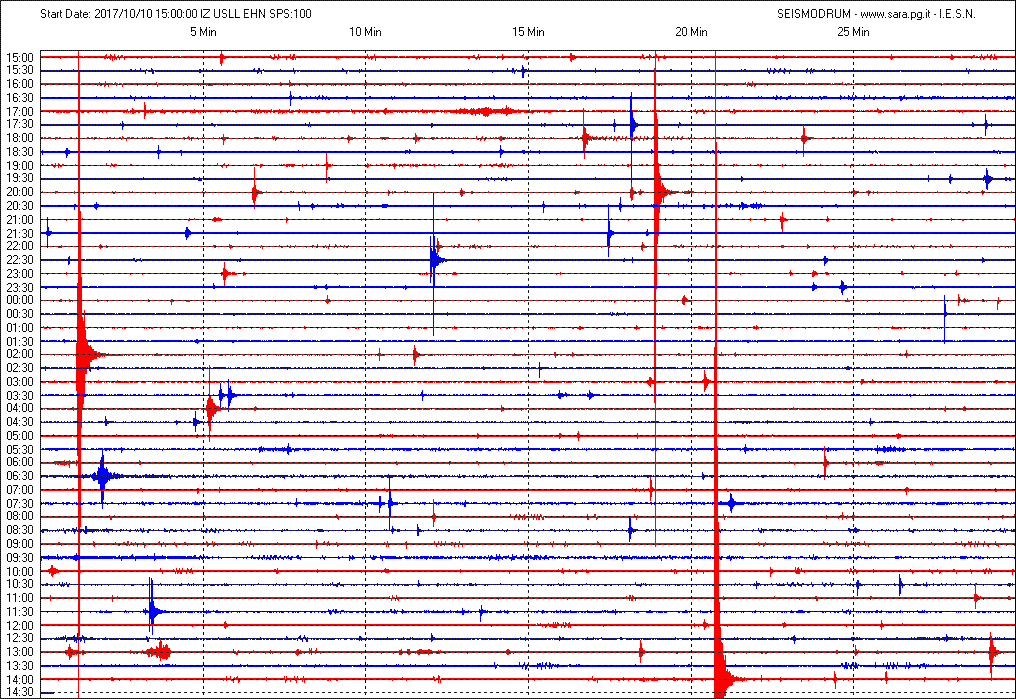Select the '5 Min' axis label
Viewport: 1016px width, 699px height.
[203, 32]
